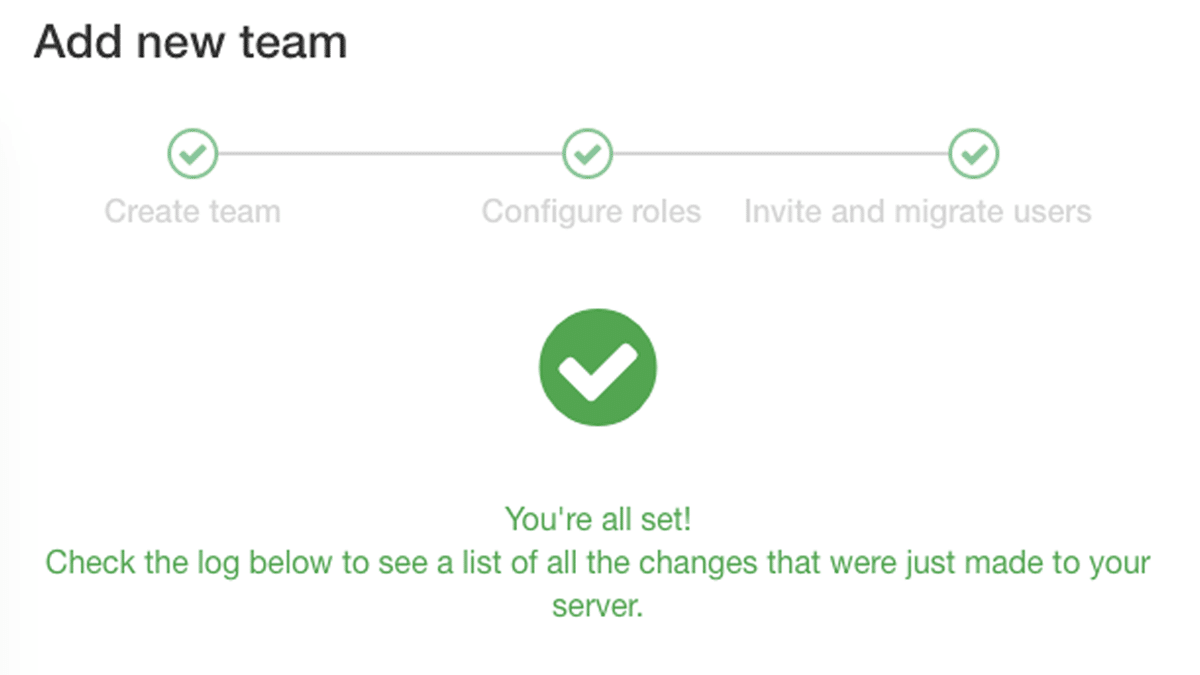Image resolution: width=1200 pixels, height=675 pixels.
Task: Click the word log in the success message
Action: pos(221,563)
